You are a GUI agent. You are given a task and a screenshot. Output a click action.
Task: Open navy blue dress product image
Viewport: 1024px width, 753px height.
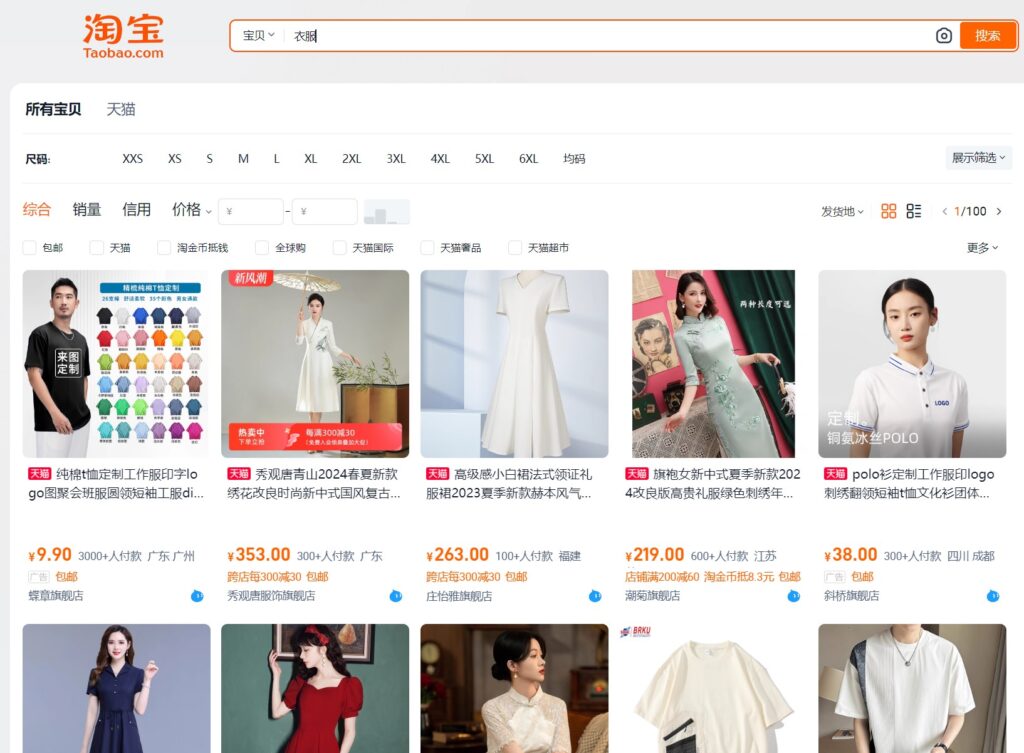point(117,688)
